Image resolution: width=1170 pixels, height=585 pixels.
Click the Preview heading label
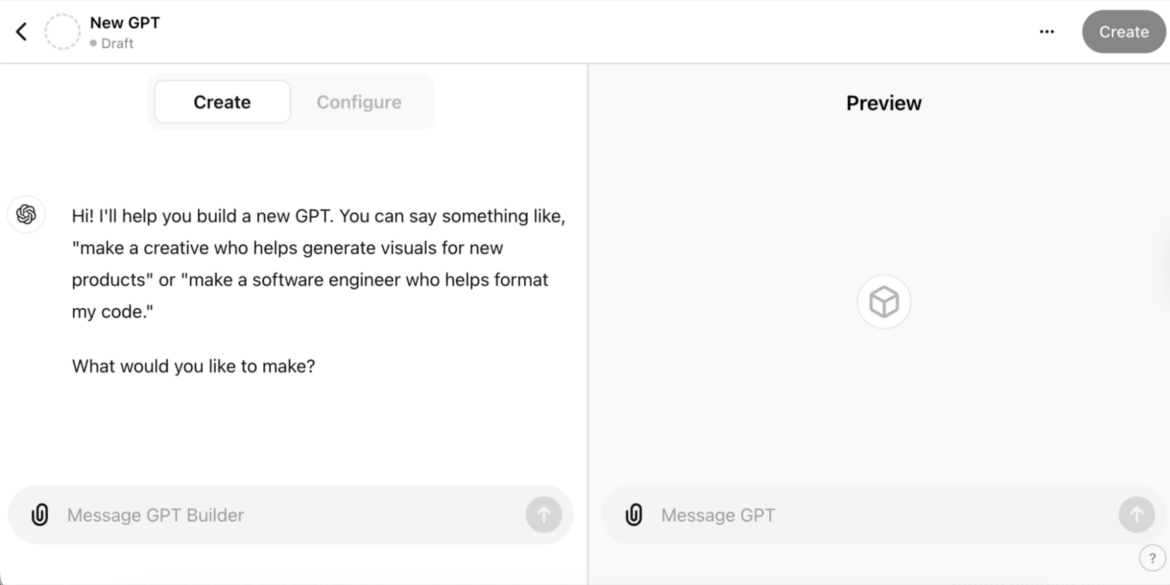pyautogui.click(x=883, y=102)
